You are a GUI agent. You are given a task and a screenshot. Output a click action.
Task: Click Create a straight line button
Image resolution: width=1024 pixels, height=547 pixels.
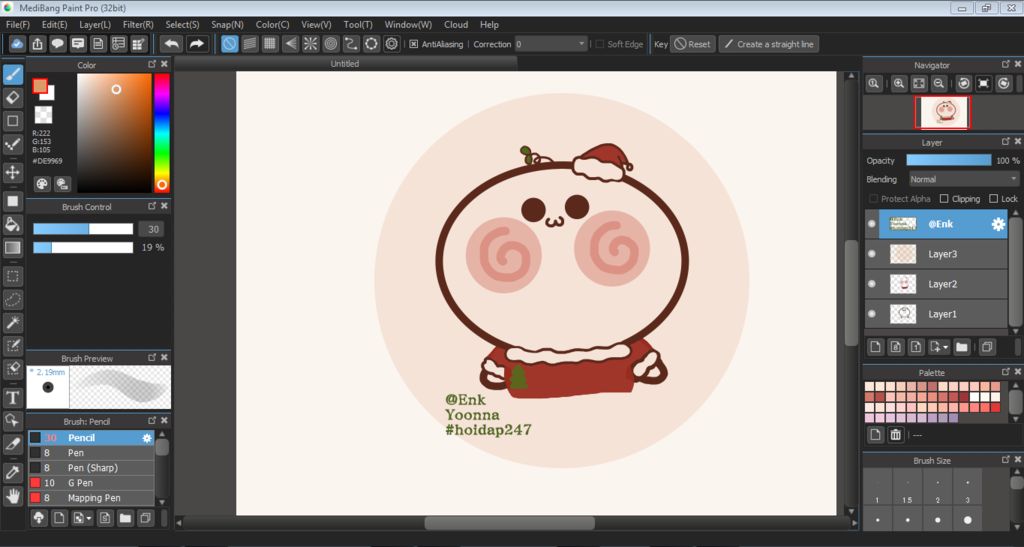click(769, 44)
